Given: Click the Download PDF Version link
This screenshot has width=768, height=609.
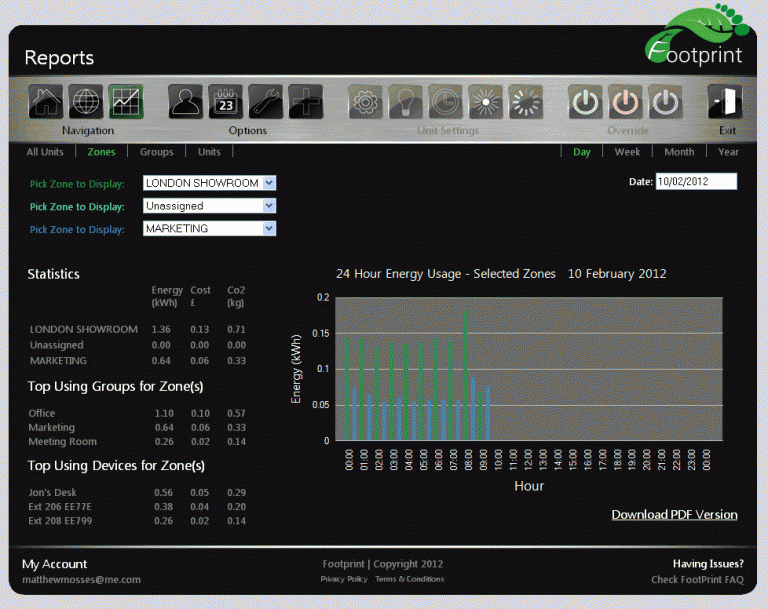Looking at the screenshot, I should (674, 515).
